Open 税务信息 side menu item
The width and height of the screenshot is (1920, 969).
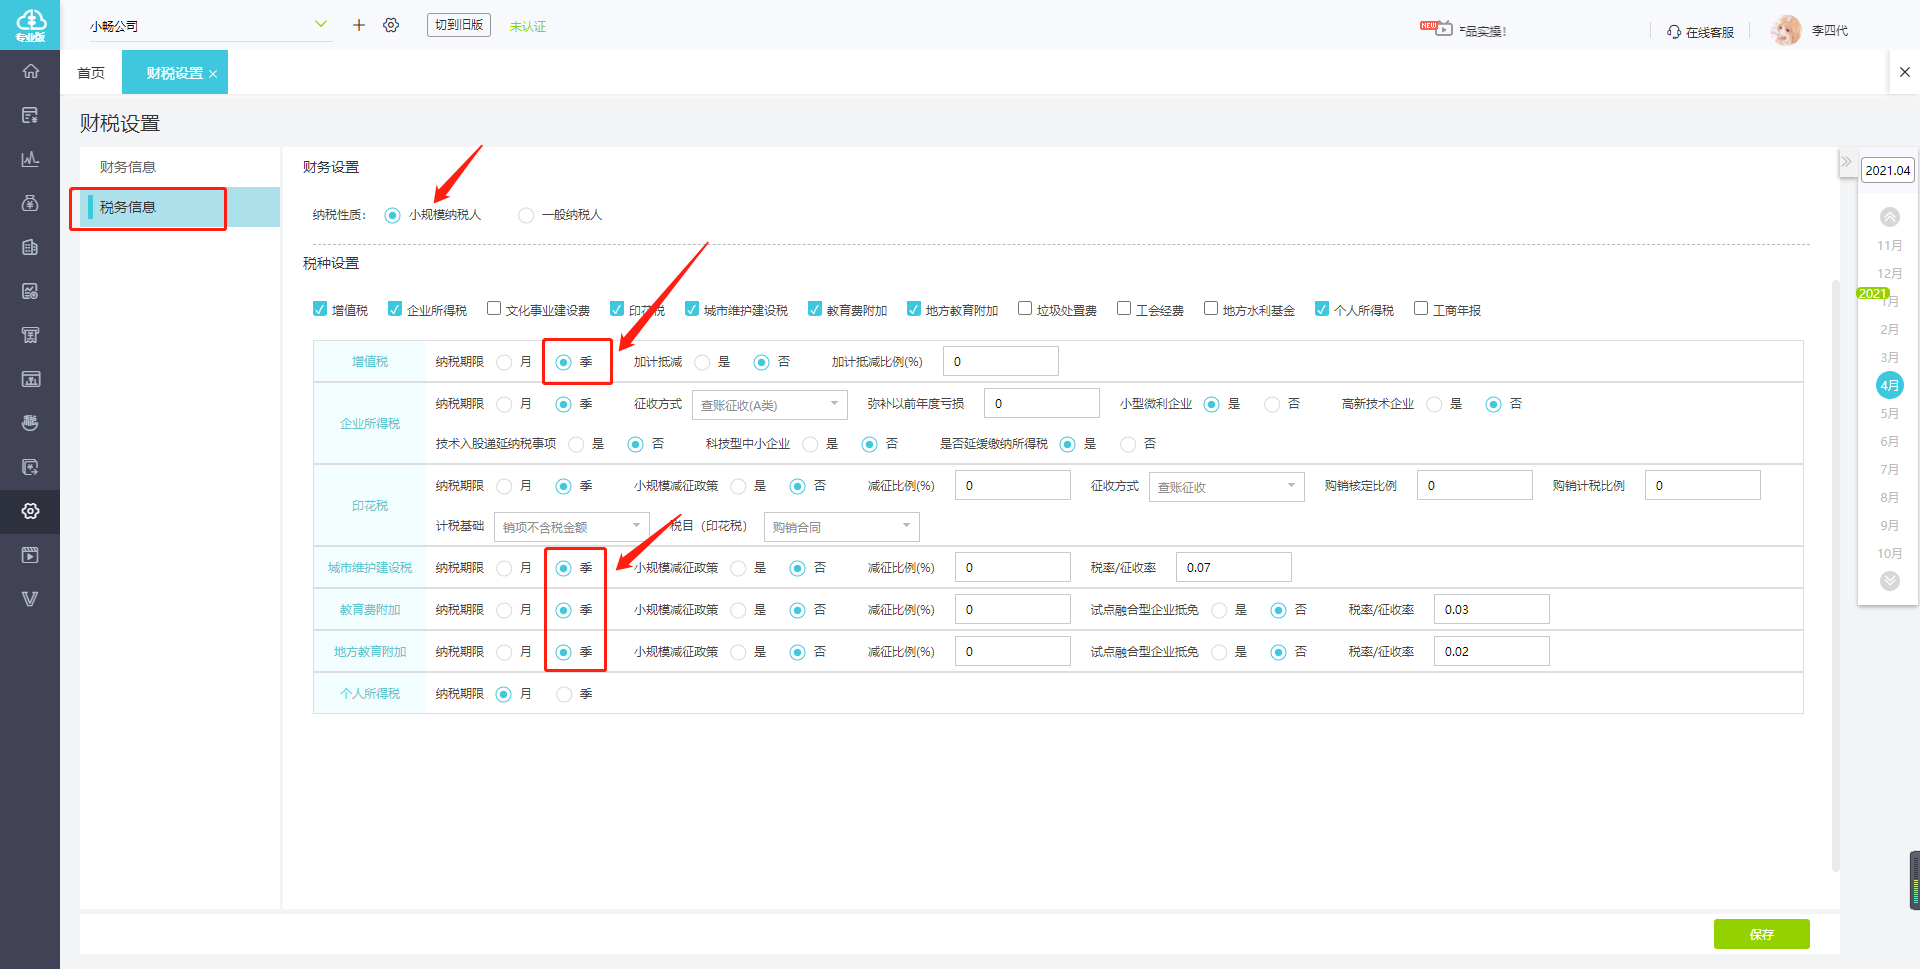click(x=180, y=207)
